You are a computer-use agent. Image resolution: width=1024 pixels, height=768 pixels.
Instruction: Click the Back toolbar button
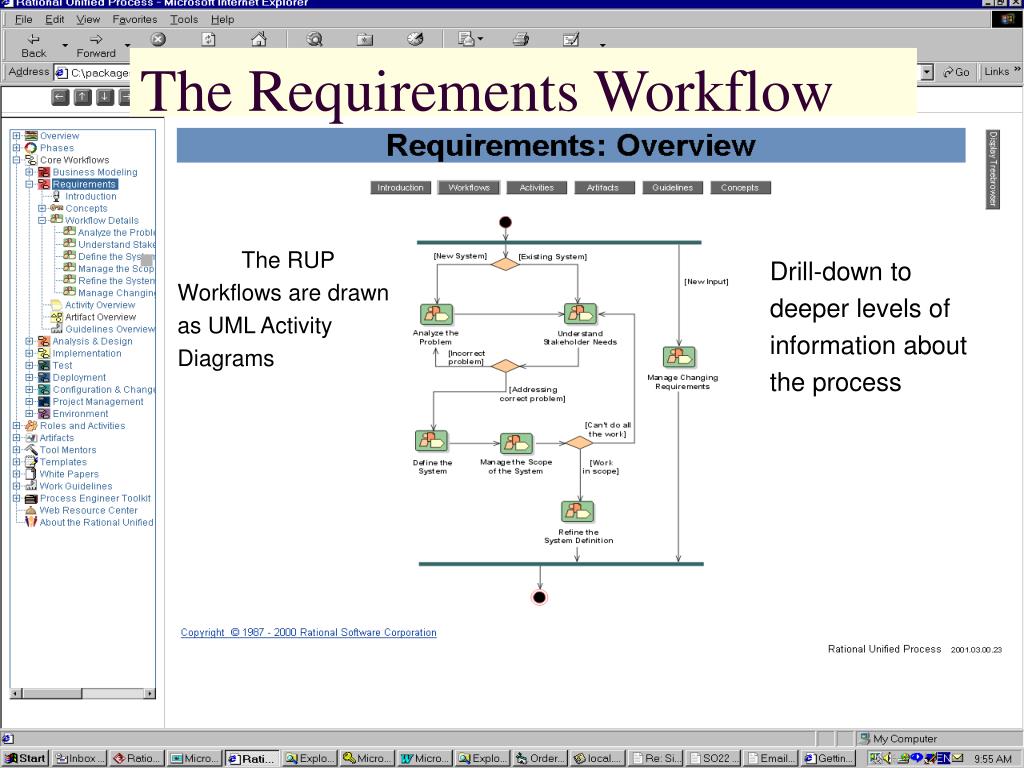(x=34, y=46)
